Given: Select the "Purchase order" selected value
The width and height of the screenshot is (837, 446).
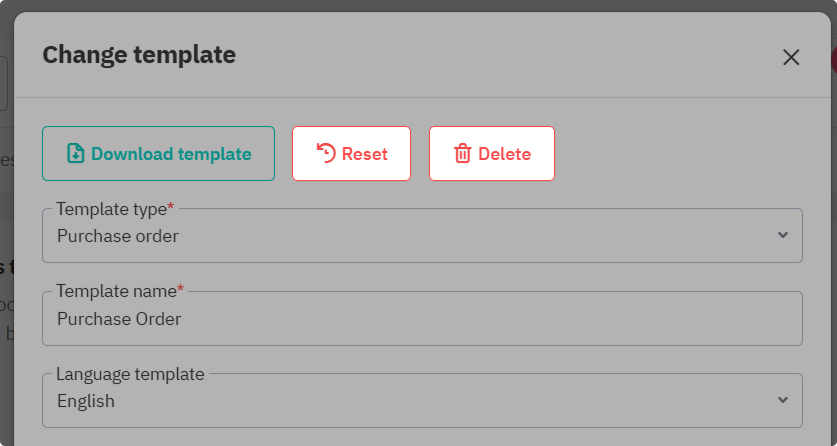Looking at the screenshot, I should (118, 236).
